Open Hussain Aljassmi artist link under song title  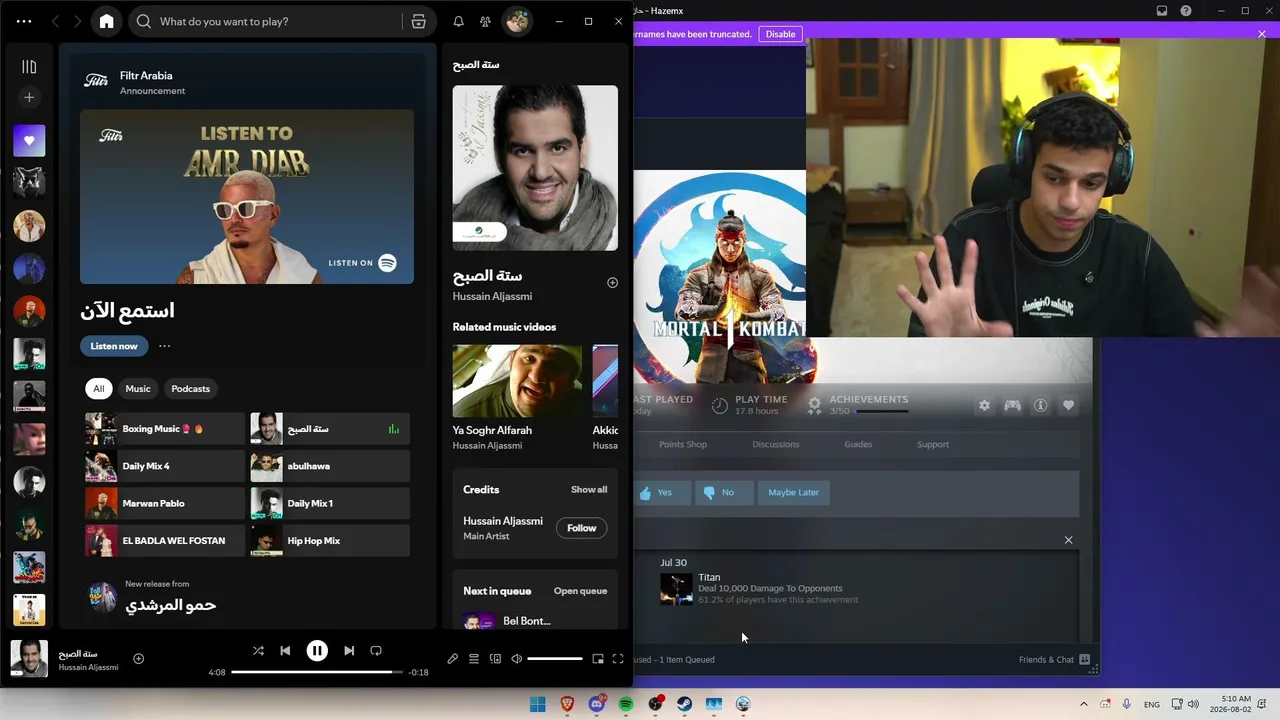[x=492, y=296]
